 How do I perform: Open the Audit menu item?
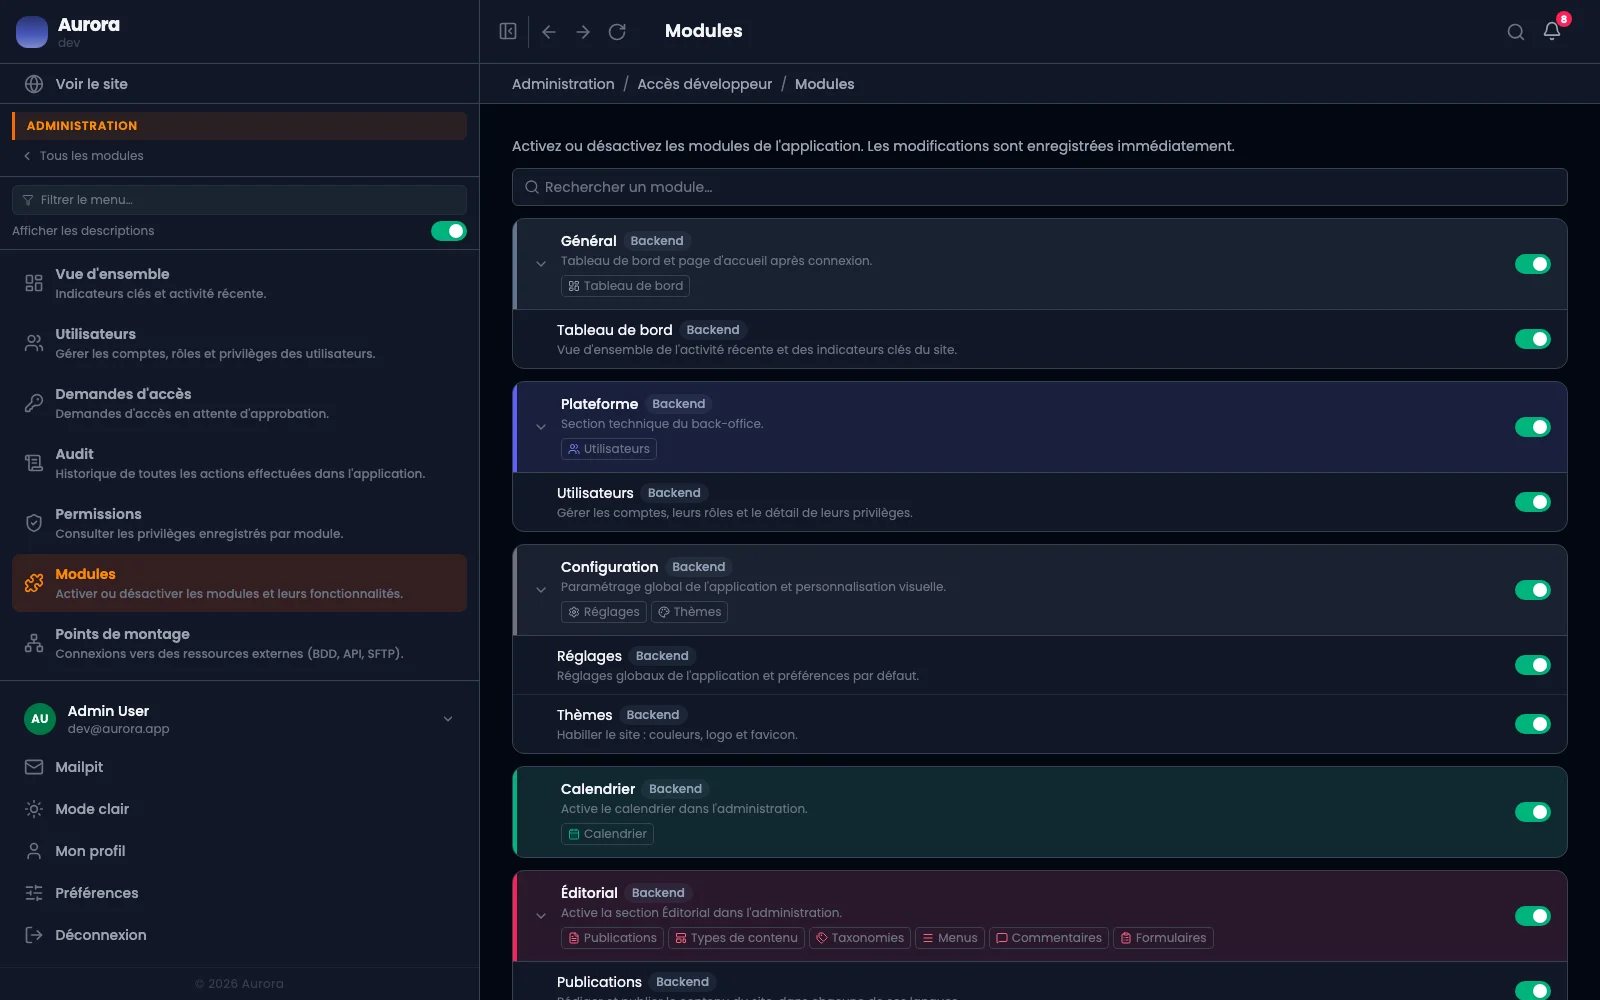coord(239,463)
